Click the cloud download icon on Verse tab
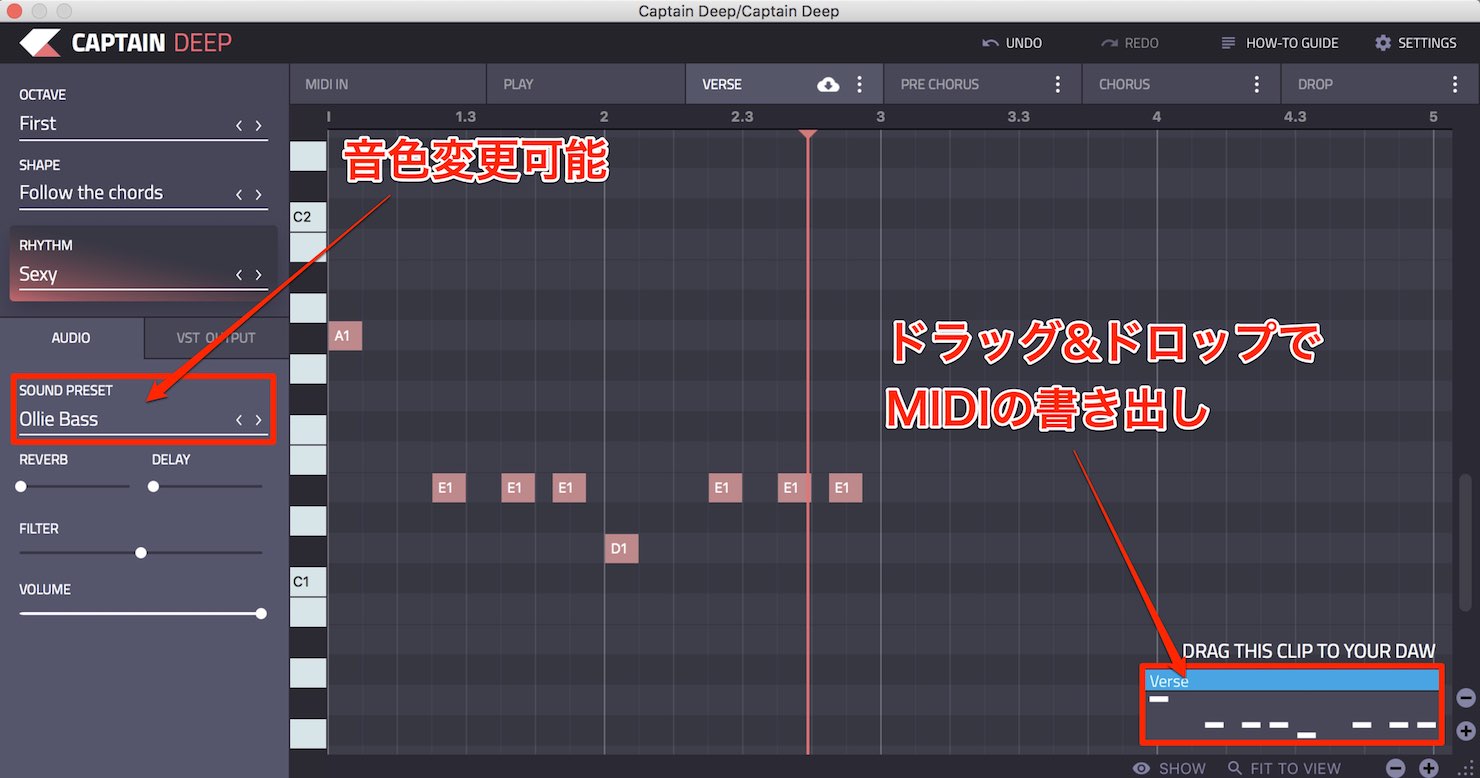 pos(828,84)
